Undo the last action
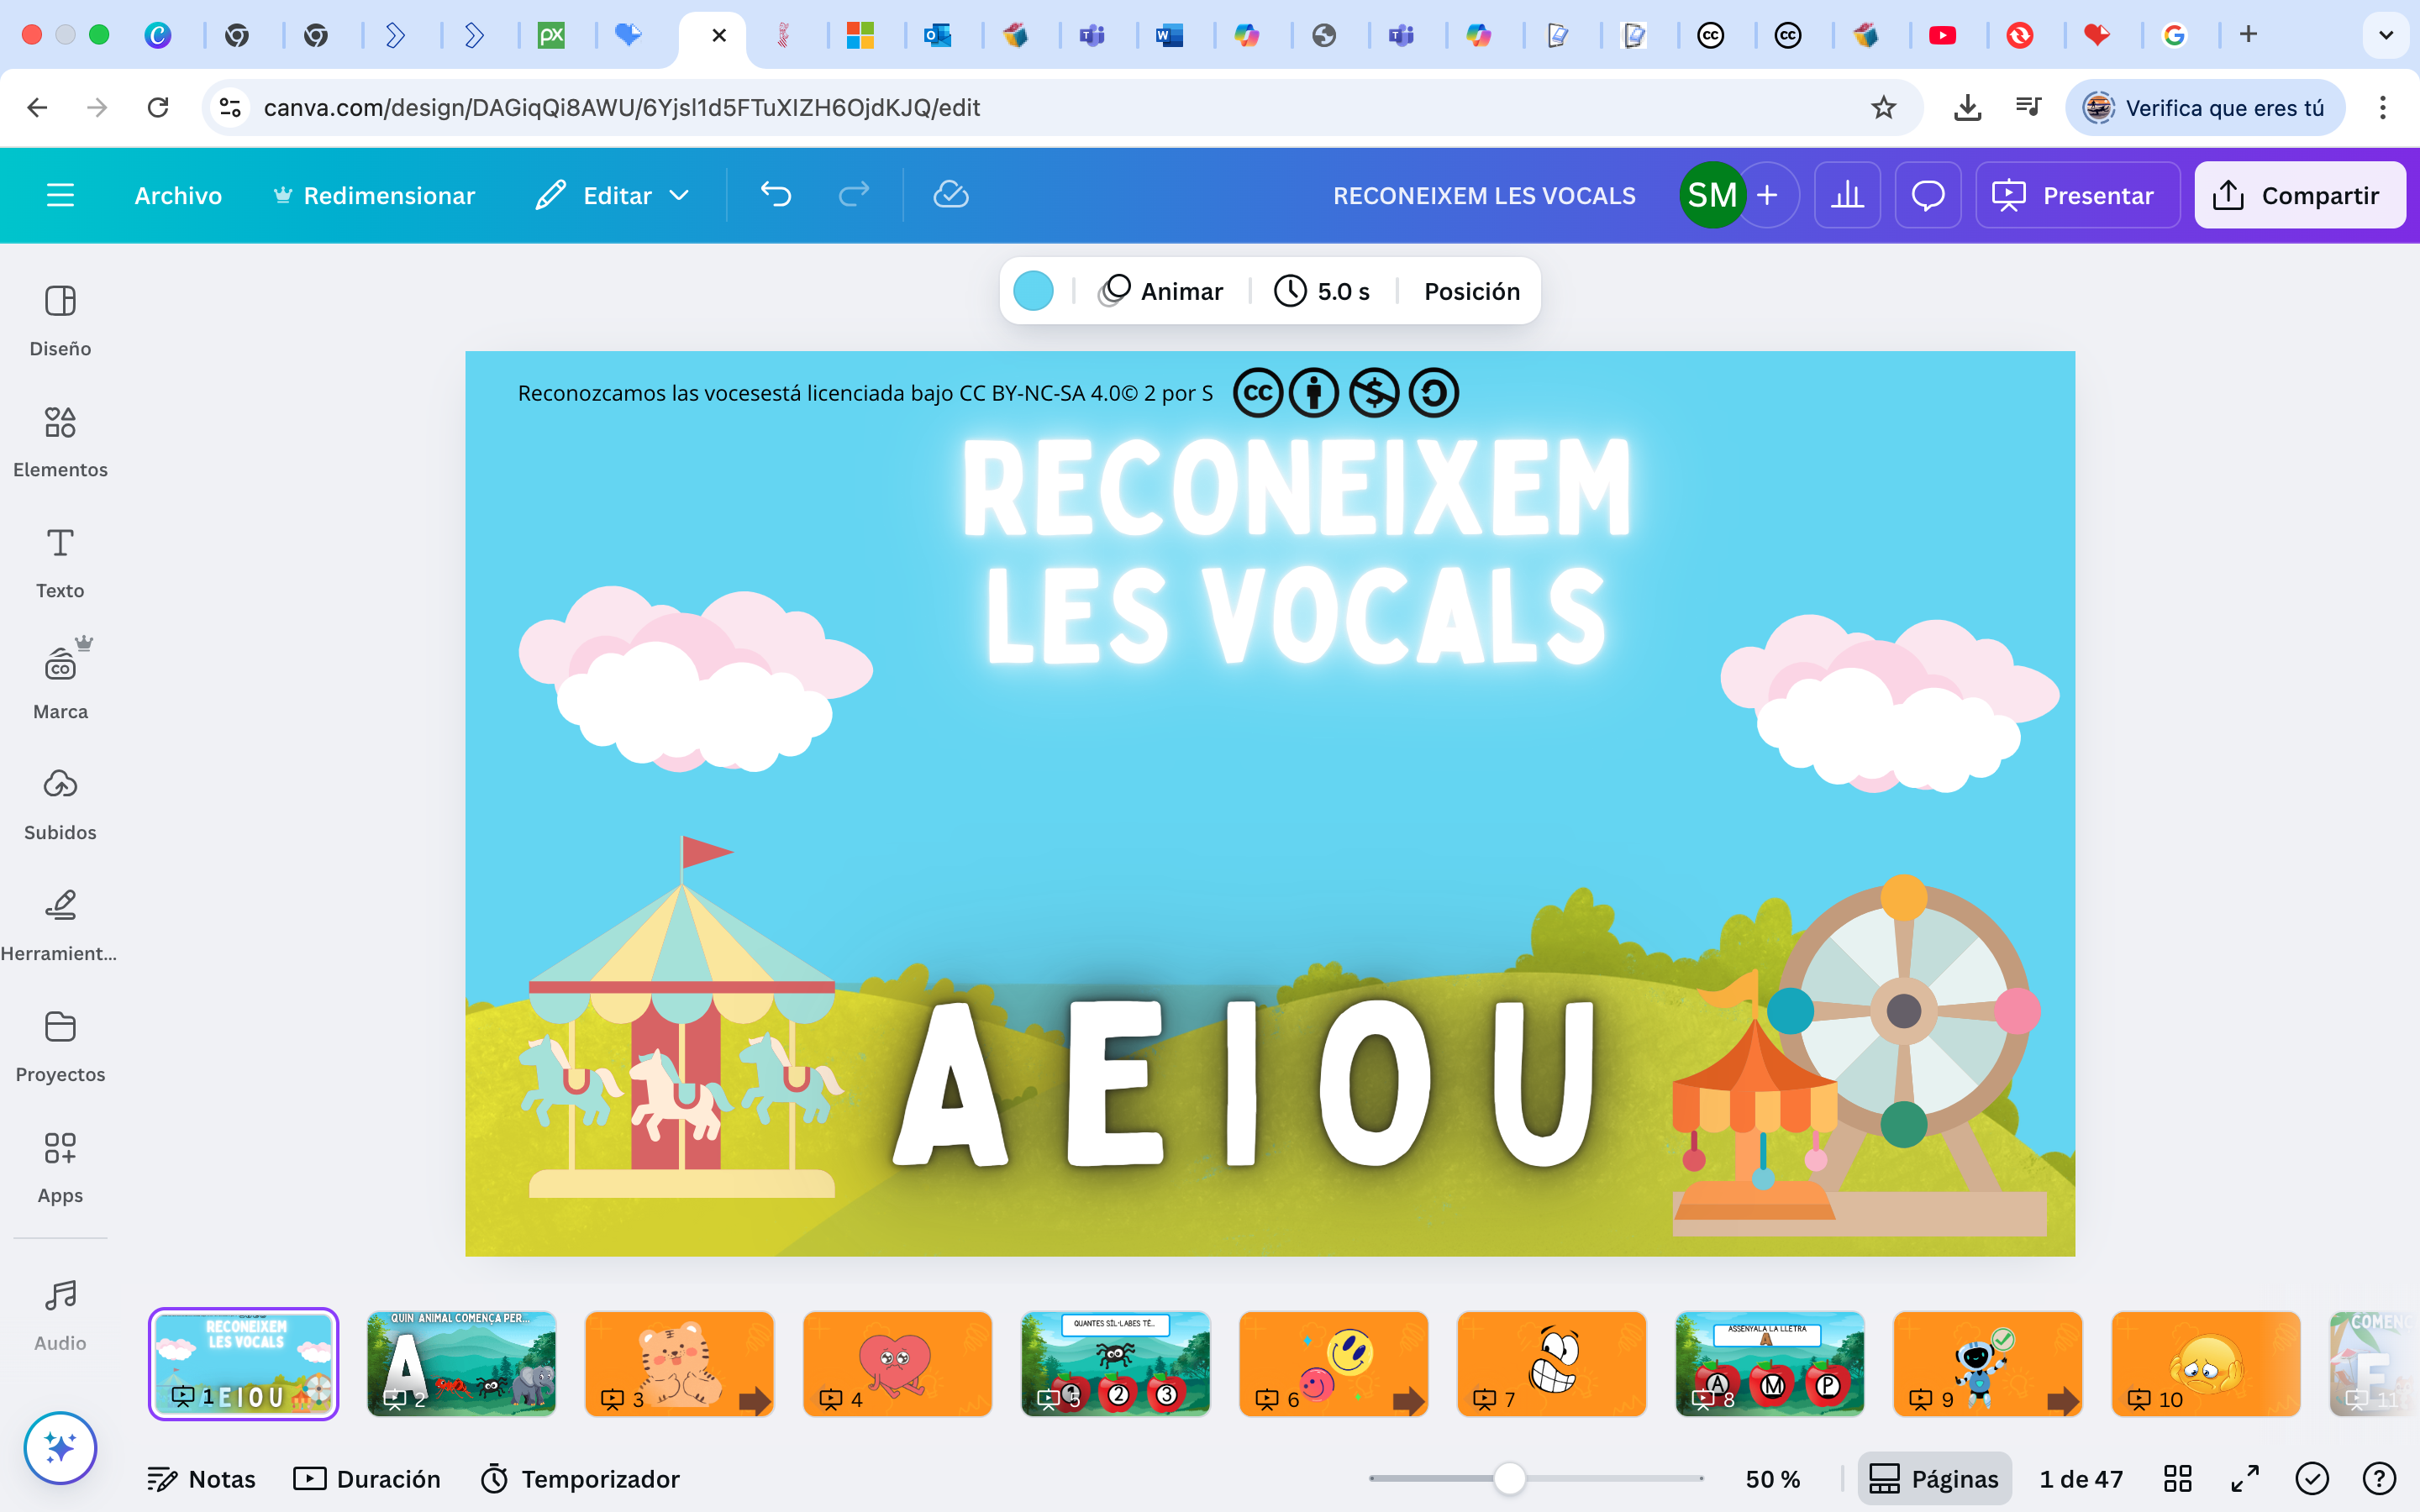 point(776,195)
